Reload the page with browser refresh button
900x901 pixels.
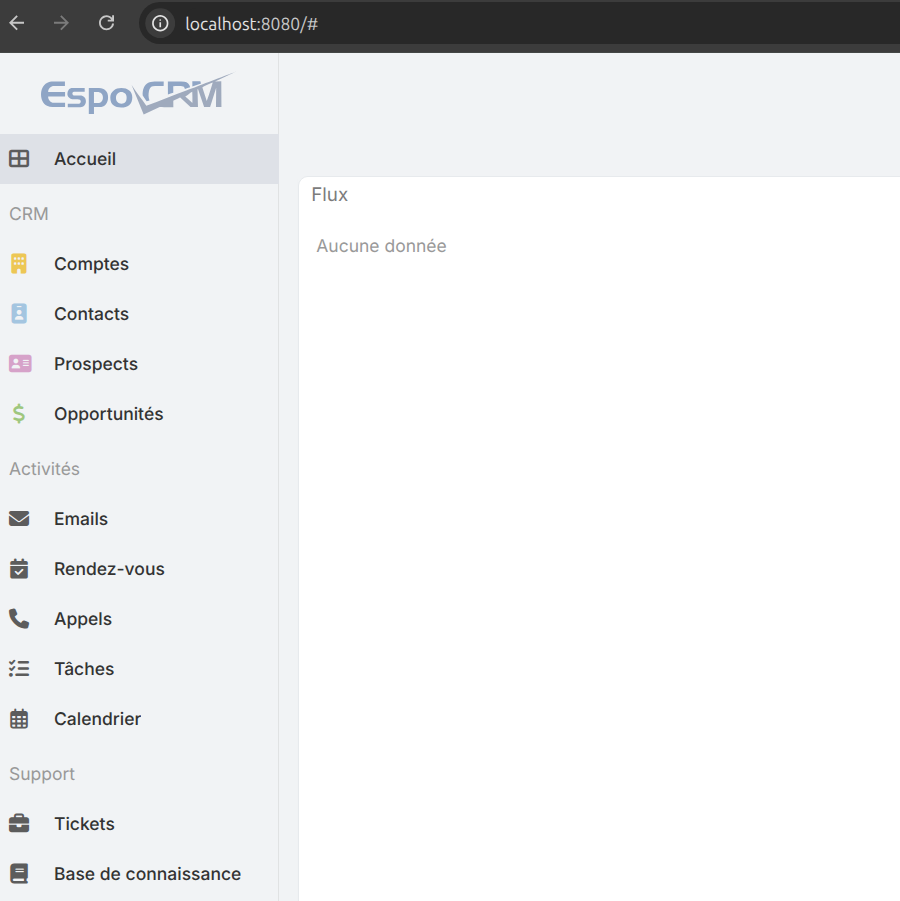point(107,23)
